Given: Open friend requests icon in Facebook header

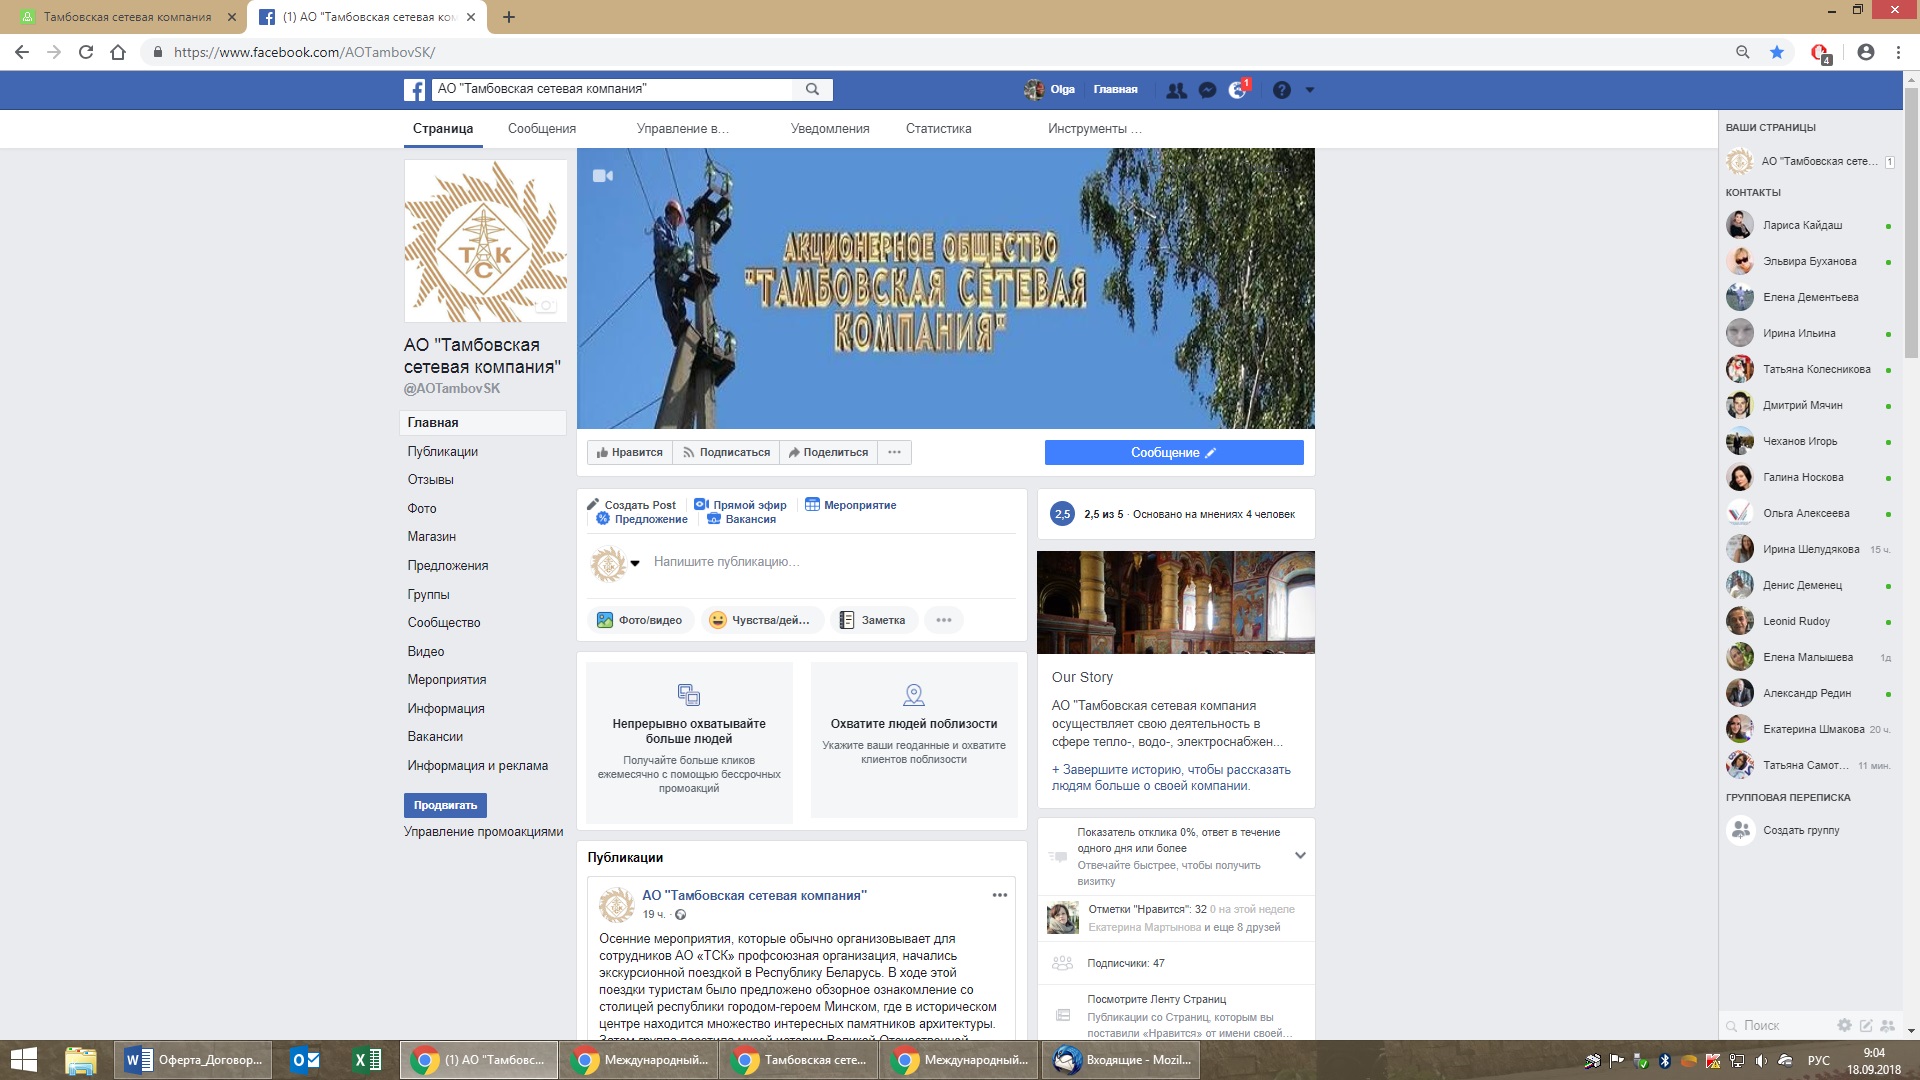Looking at the screenshot, I should coord(1176,90).
